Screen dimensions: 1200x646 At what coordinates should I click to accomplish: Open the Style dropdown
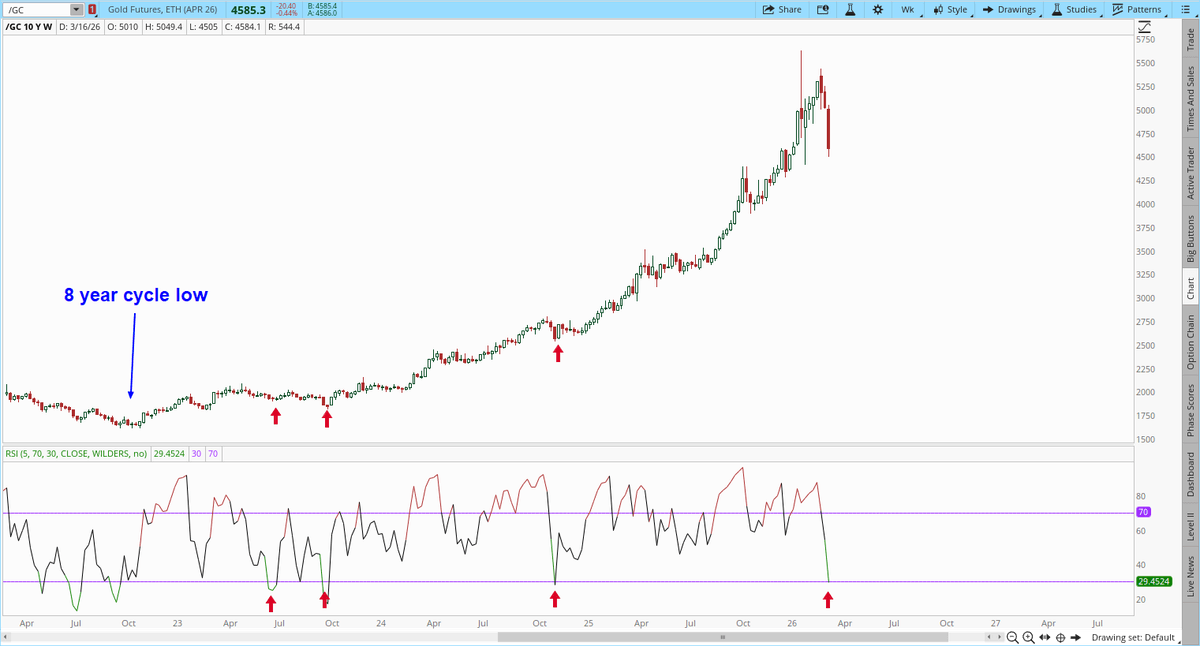(x=951, y=9)
